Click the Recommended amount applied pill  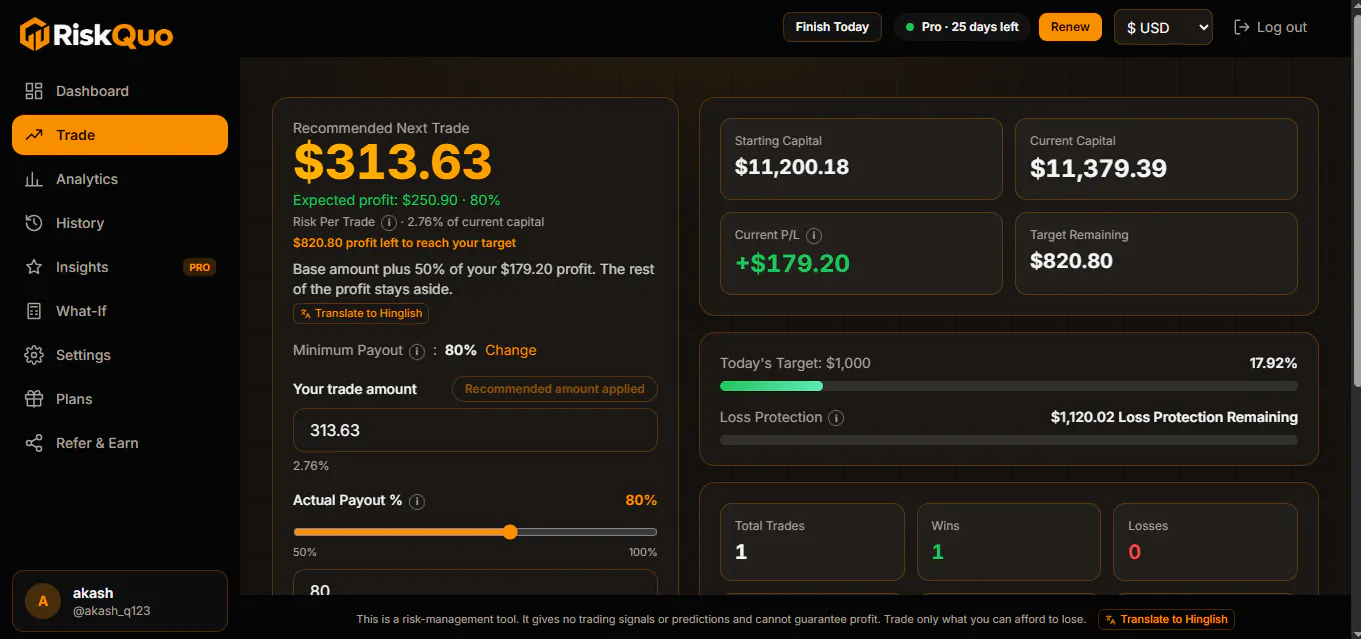pos(555,389)
